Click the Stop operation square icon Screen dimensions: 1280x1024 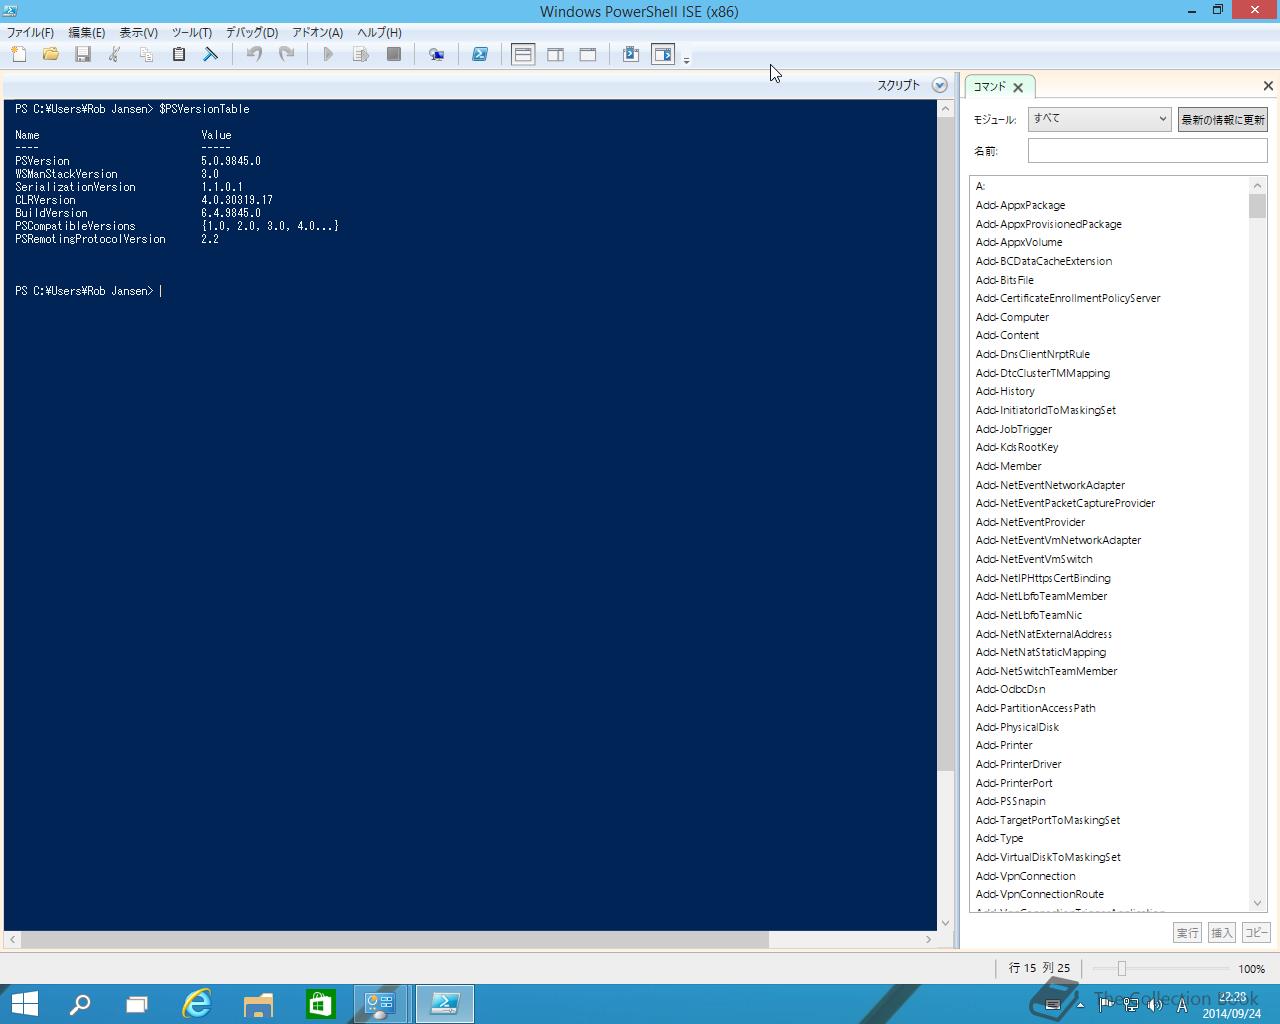point(394,54)
